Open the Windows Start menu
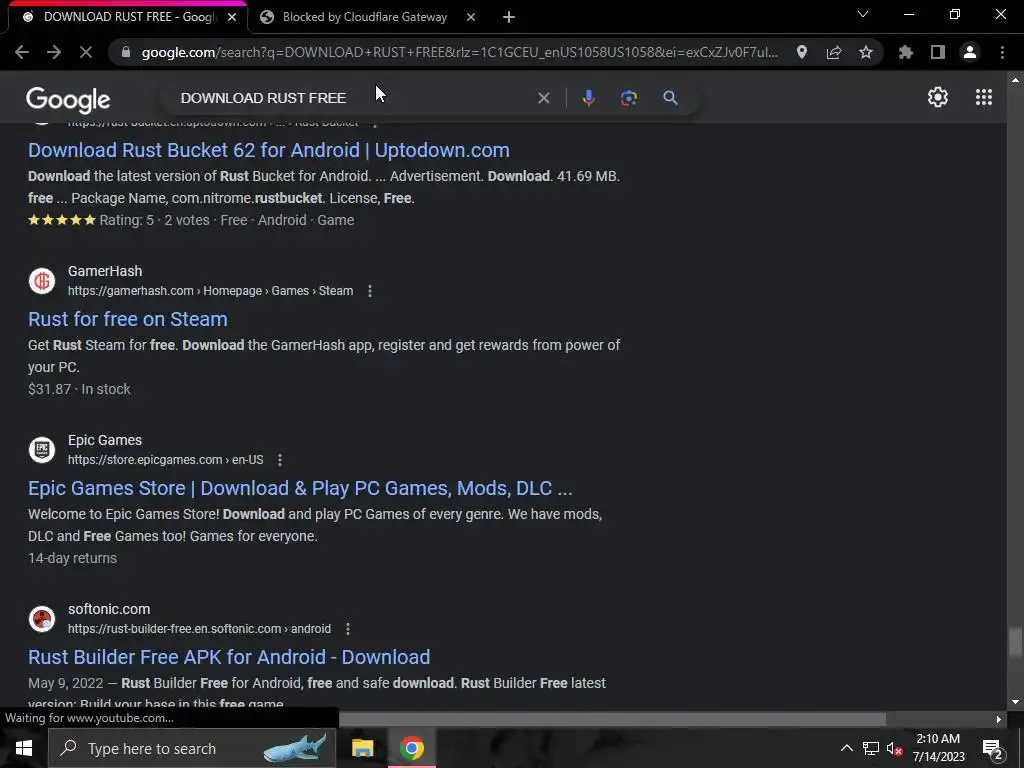This screenshot has width=1024, height=768. point(24,748)
